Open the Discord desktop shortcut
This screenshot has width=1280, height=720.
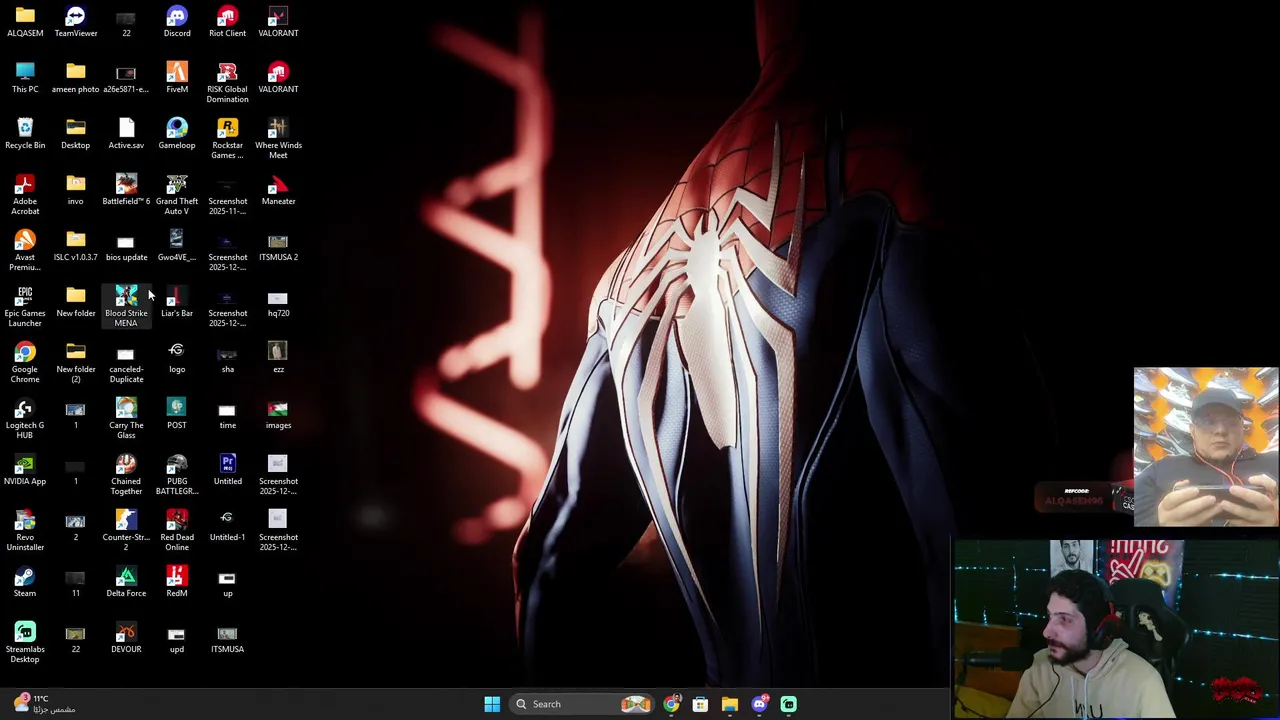coord(177,21)
